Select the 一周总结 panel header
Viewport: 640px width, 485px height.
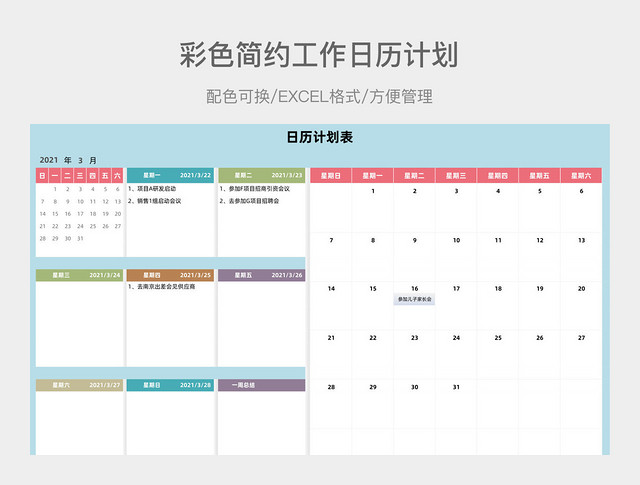262,385
